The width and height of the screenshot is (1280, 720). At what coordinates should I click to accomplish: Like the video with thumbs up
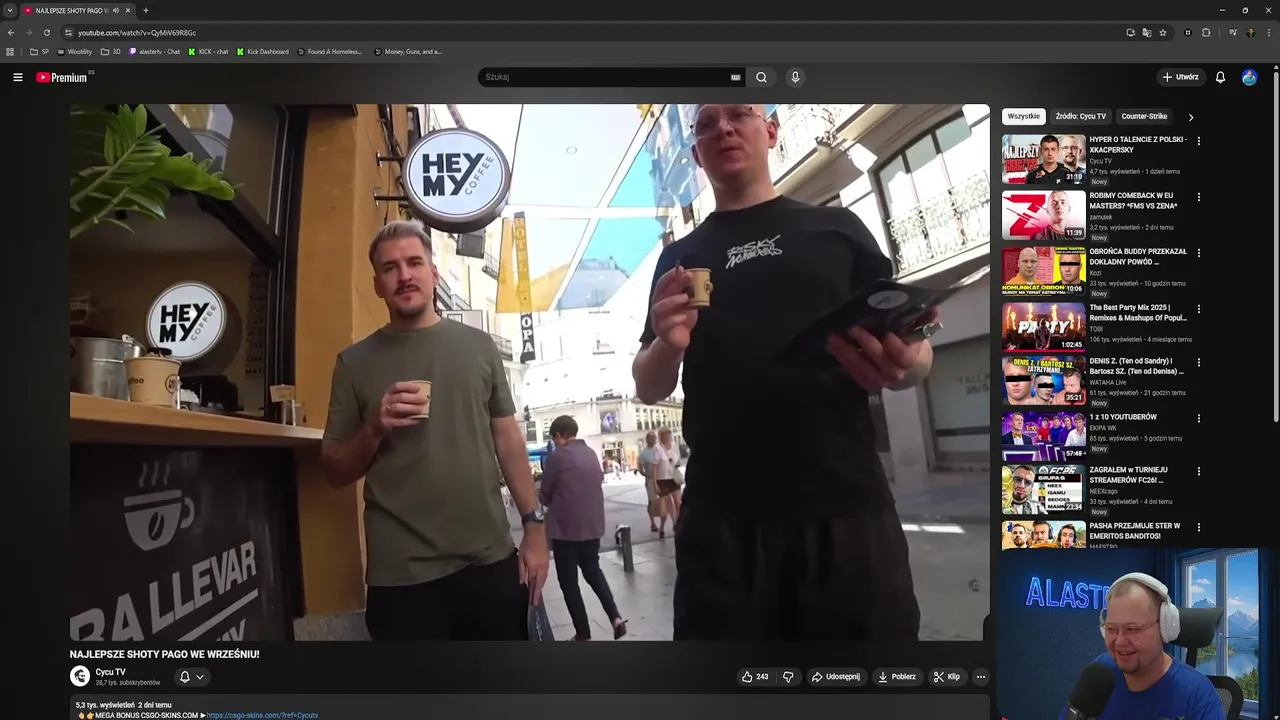755,677
